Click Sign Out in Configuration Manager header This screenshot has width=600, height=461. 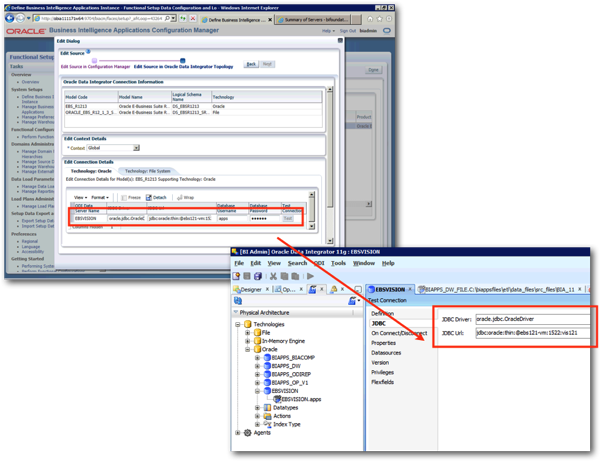(x=347, y=31)
